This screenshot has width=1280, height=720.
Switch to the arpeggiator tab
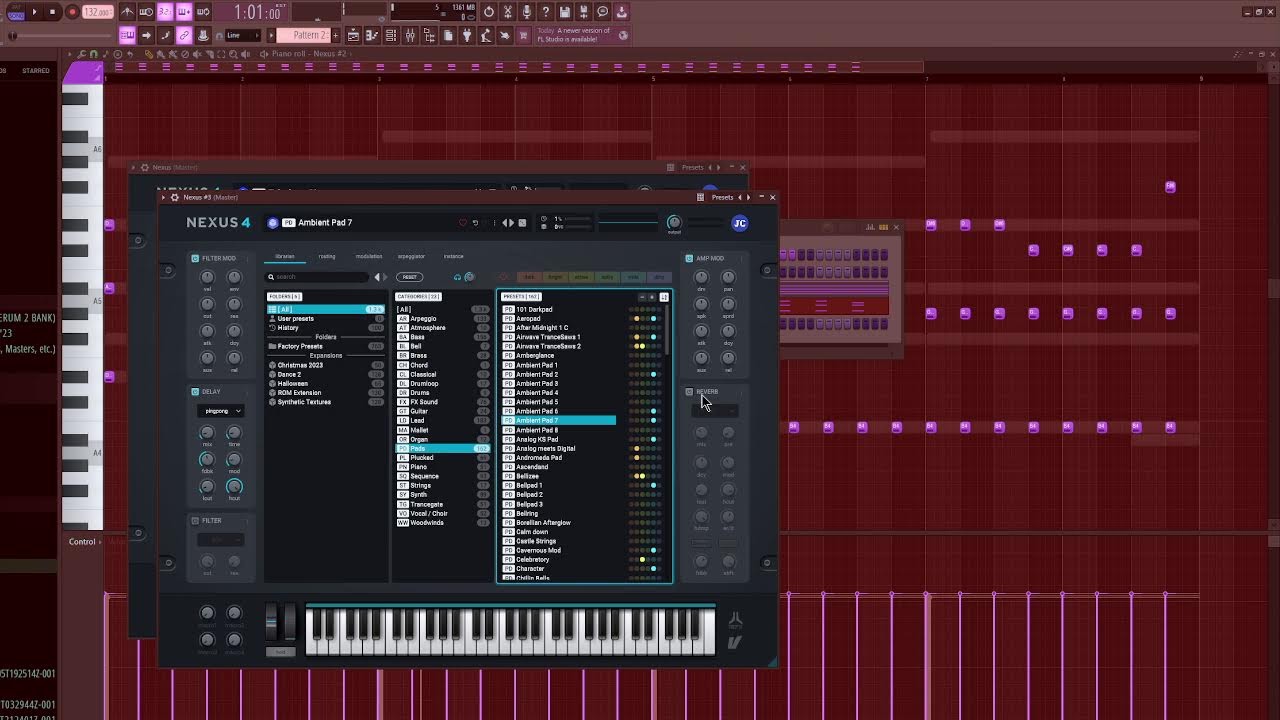point(411,256)
